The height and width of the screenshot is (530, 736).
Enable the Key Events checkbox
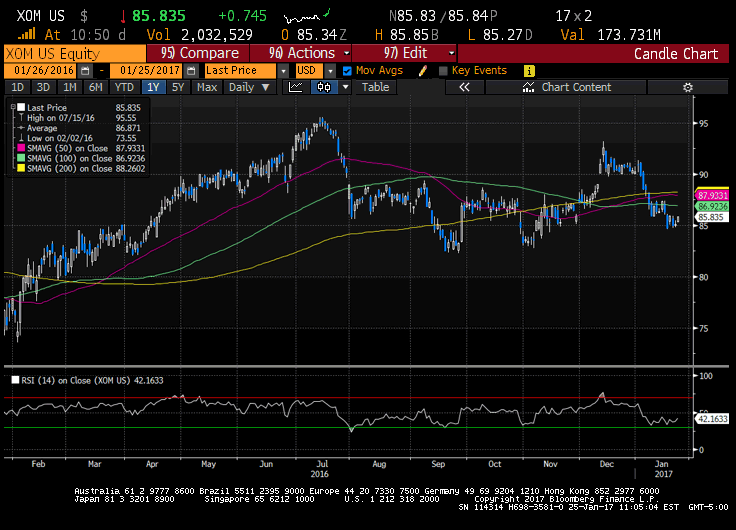click(443, 71)
